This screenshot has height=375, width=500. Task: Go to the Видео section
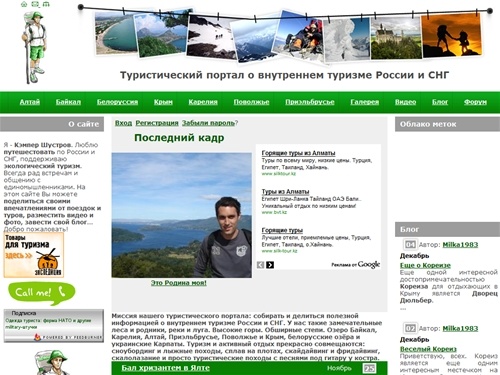tap(405, 102)
